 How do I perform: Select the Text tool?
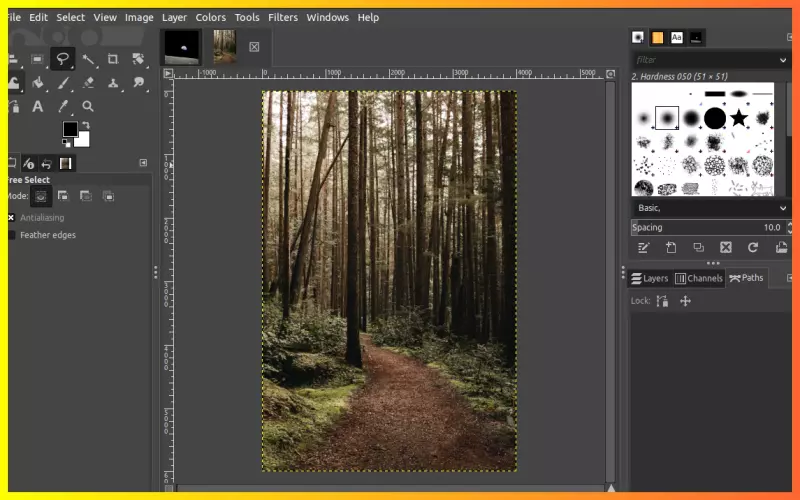pos(37,106)
